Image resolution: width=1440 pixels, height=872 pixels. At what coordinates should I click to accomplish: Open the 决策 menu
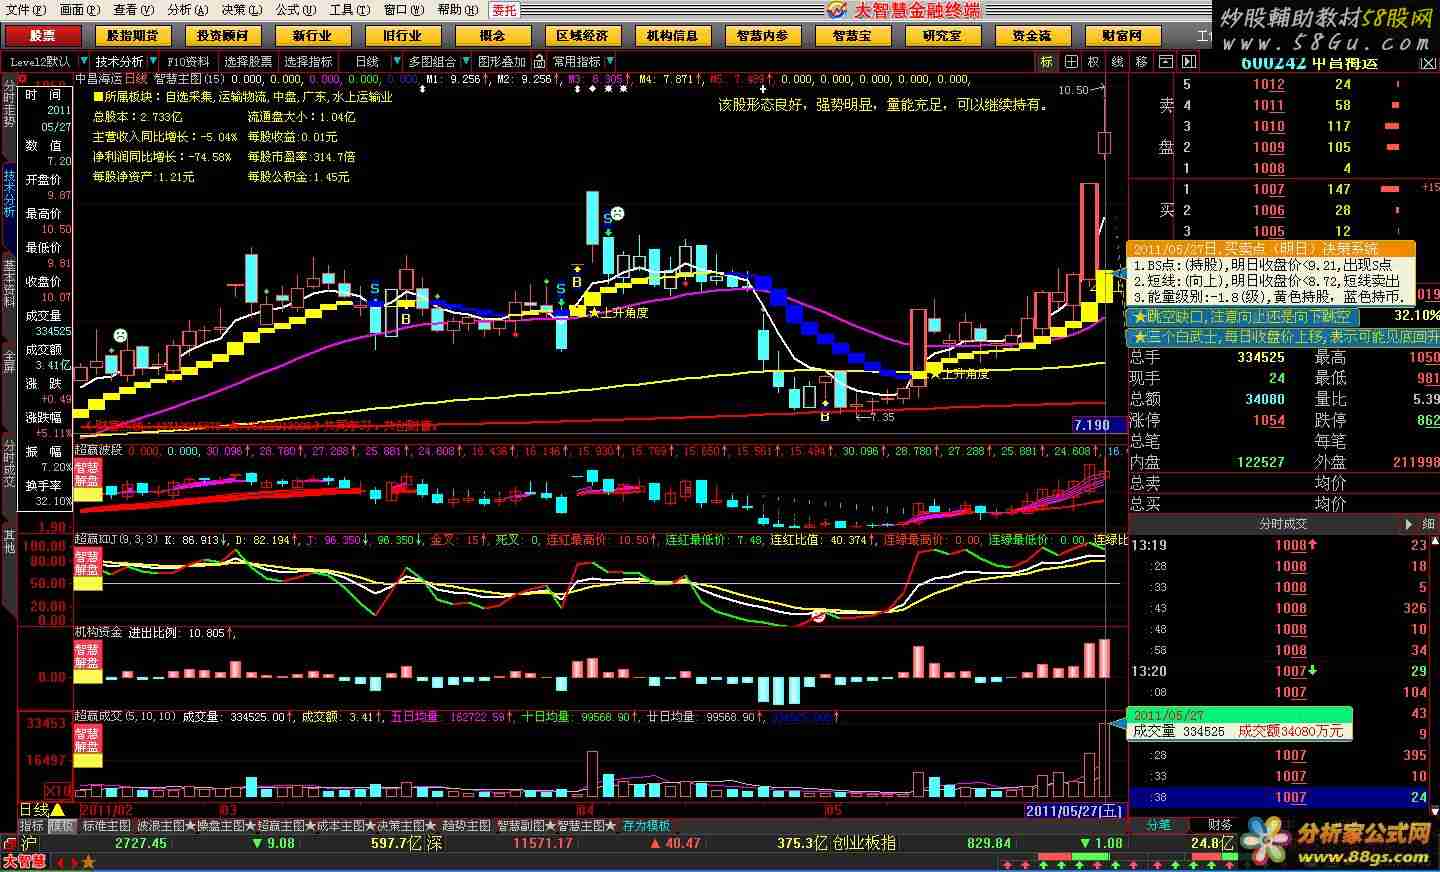(241, 10)
